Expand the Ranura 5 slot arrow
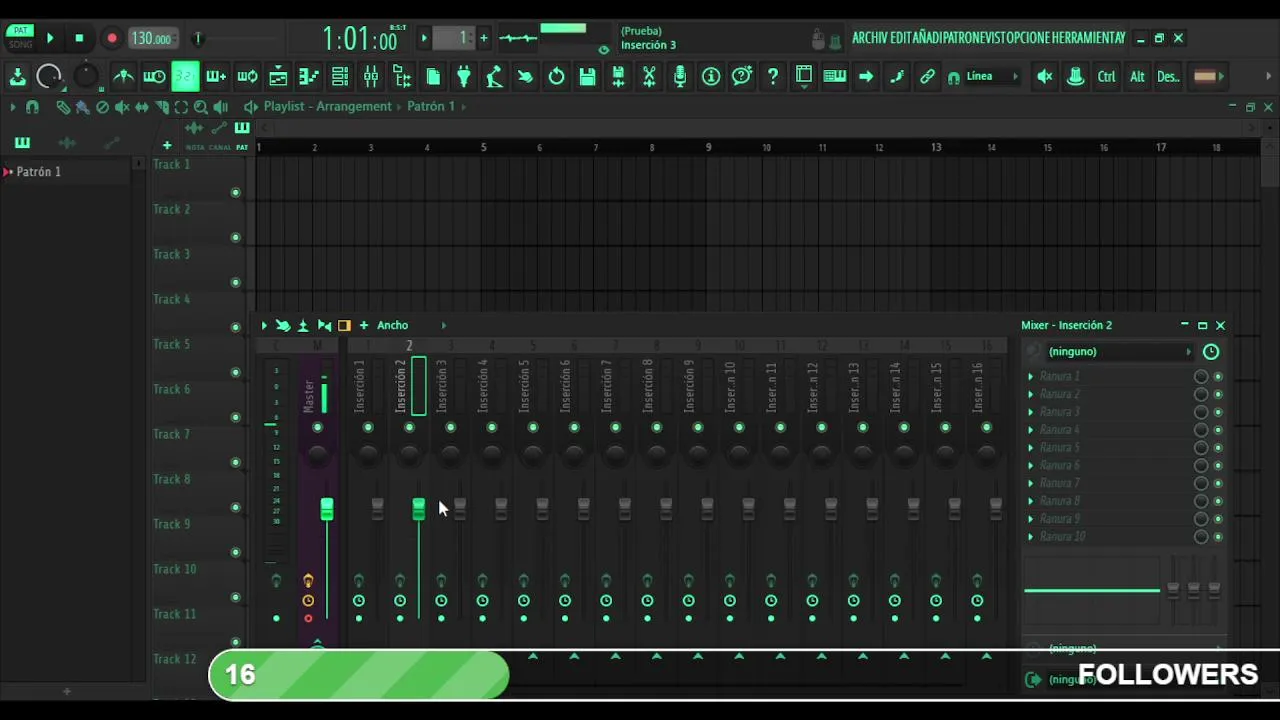1280x720 pixels. (1031, 448)
